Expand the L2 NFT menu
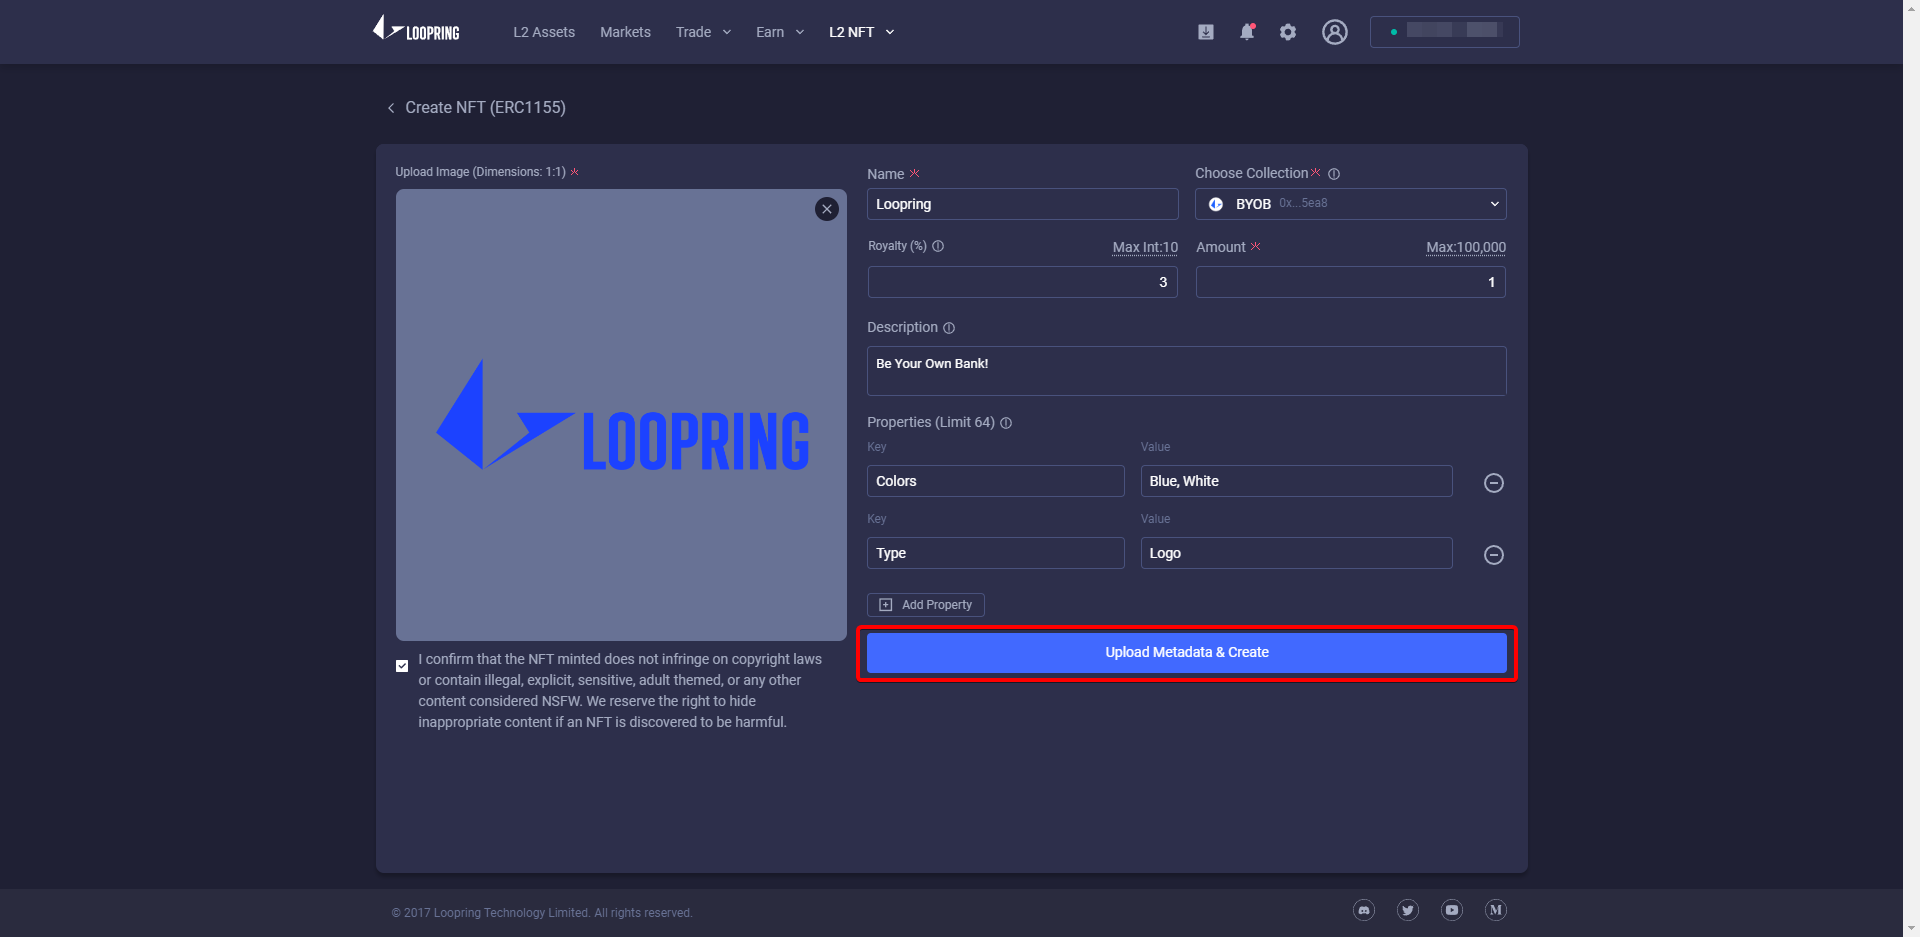The image size is (1920, 937). [862, 32]
